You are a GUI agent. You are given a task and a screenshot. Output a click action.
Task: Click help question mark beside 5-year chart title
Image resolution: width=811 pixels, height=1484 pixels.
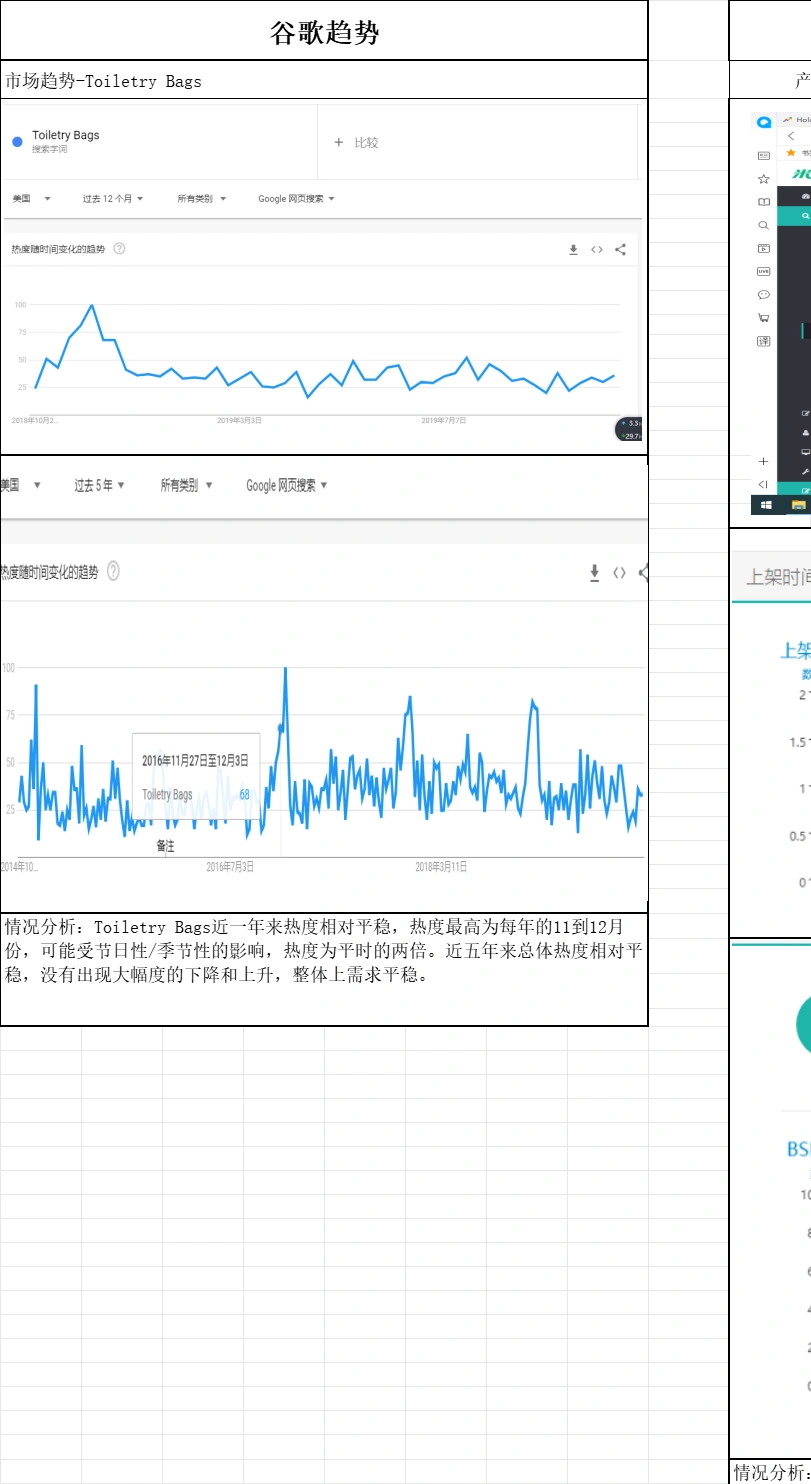click(113, 571)
